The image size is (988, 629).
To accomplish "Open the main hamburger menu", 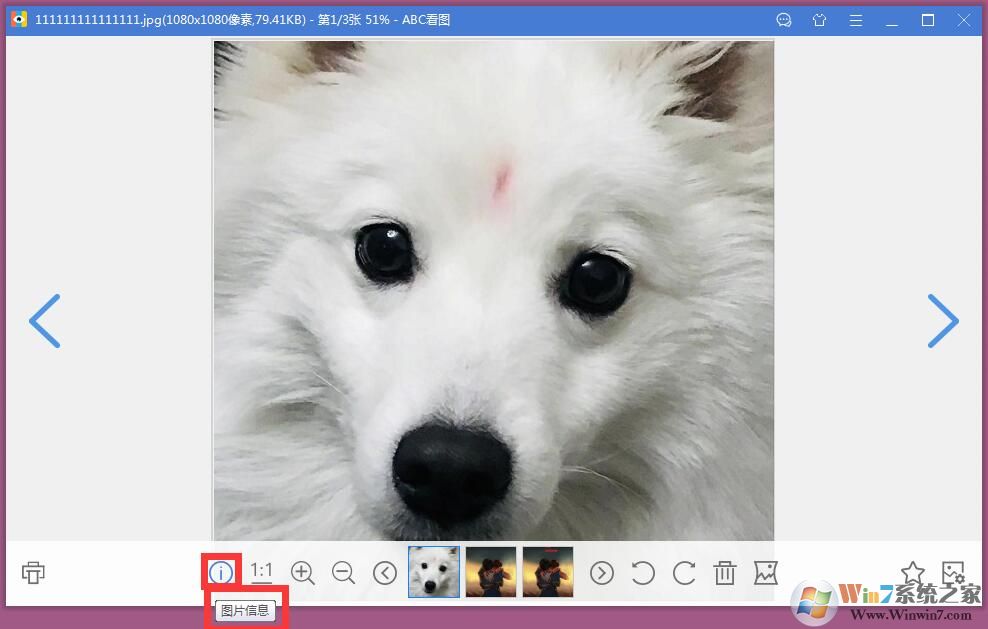I will [856, 20].
